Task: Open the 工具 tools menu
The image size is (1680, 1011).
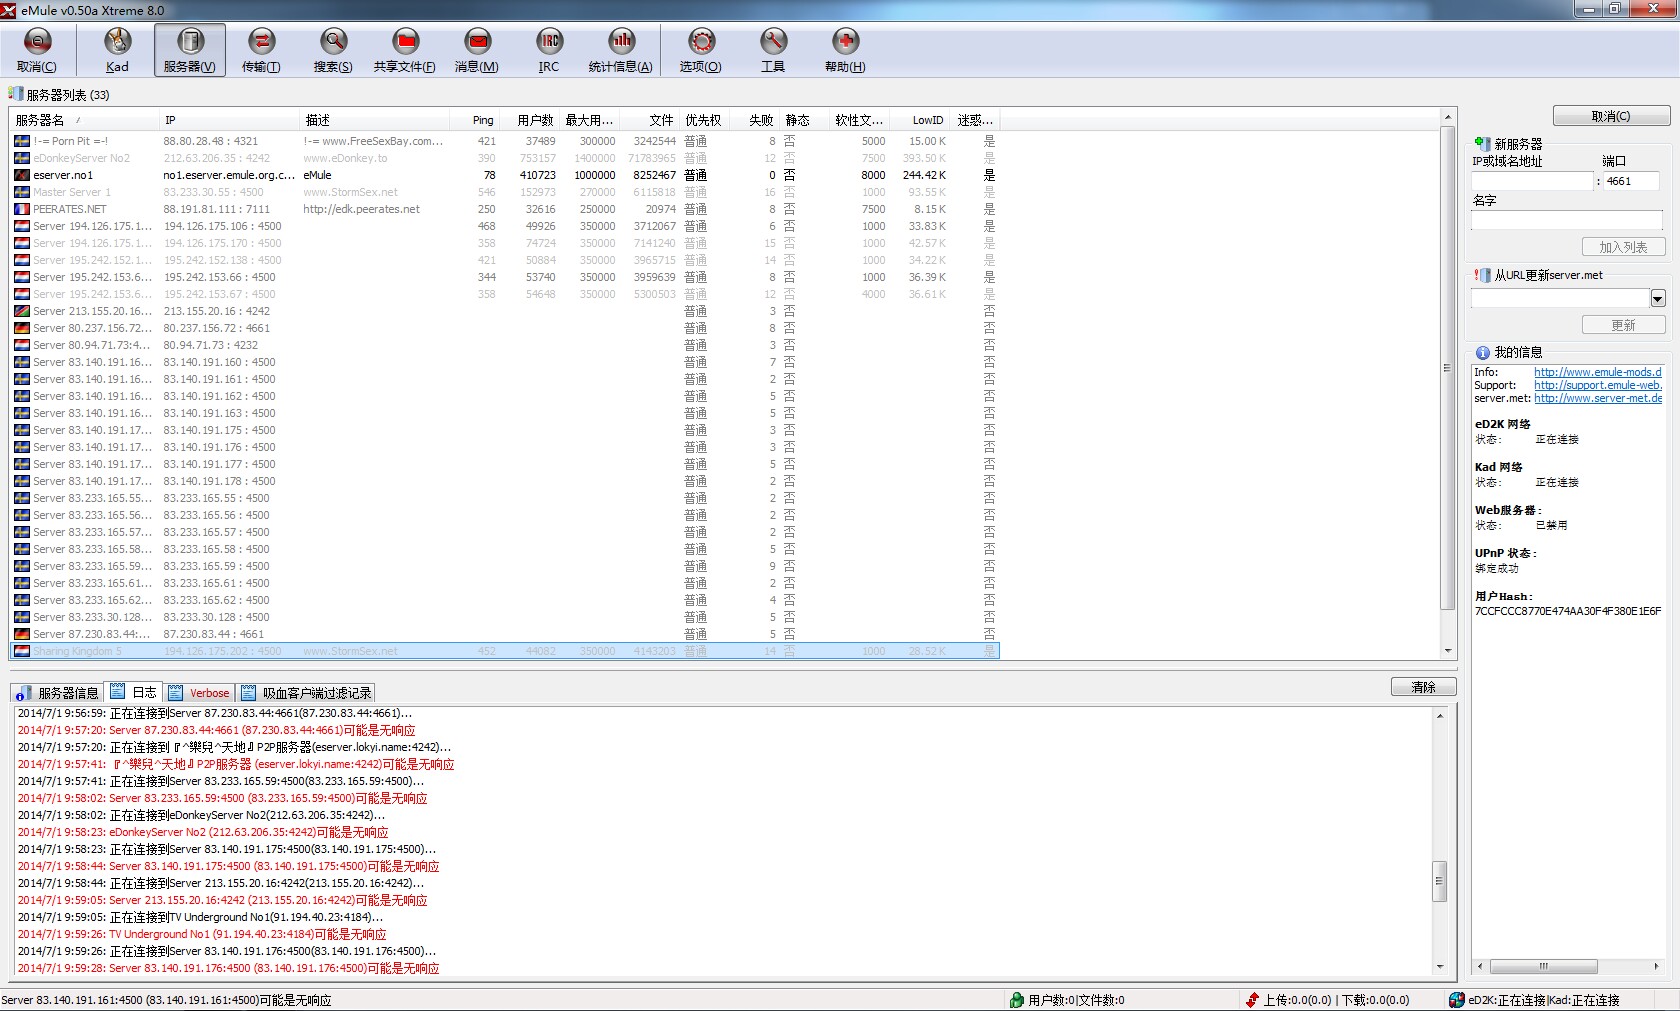Action: click(773, 50)
